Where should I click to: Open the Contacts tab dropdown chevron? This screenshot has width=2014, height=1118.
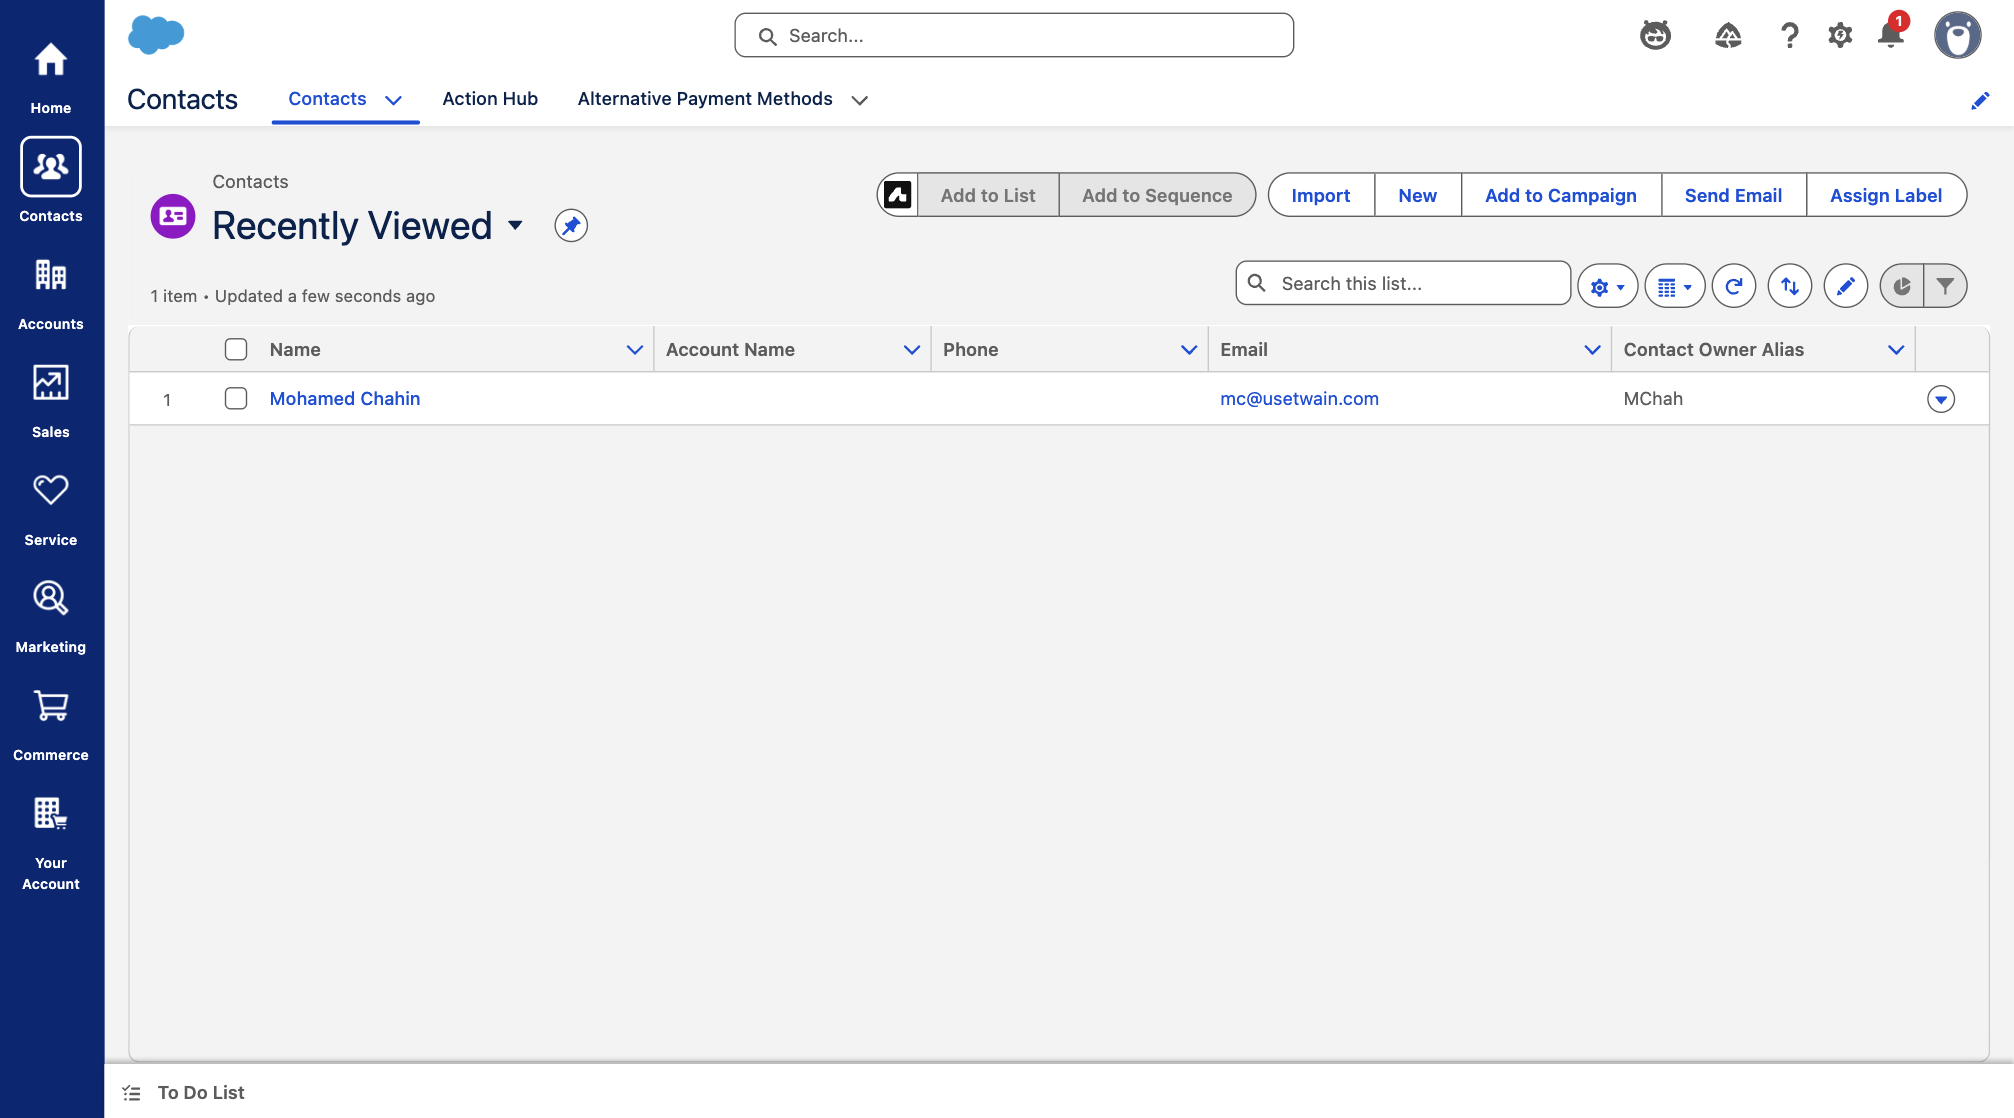pos(394,100)
